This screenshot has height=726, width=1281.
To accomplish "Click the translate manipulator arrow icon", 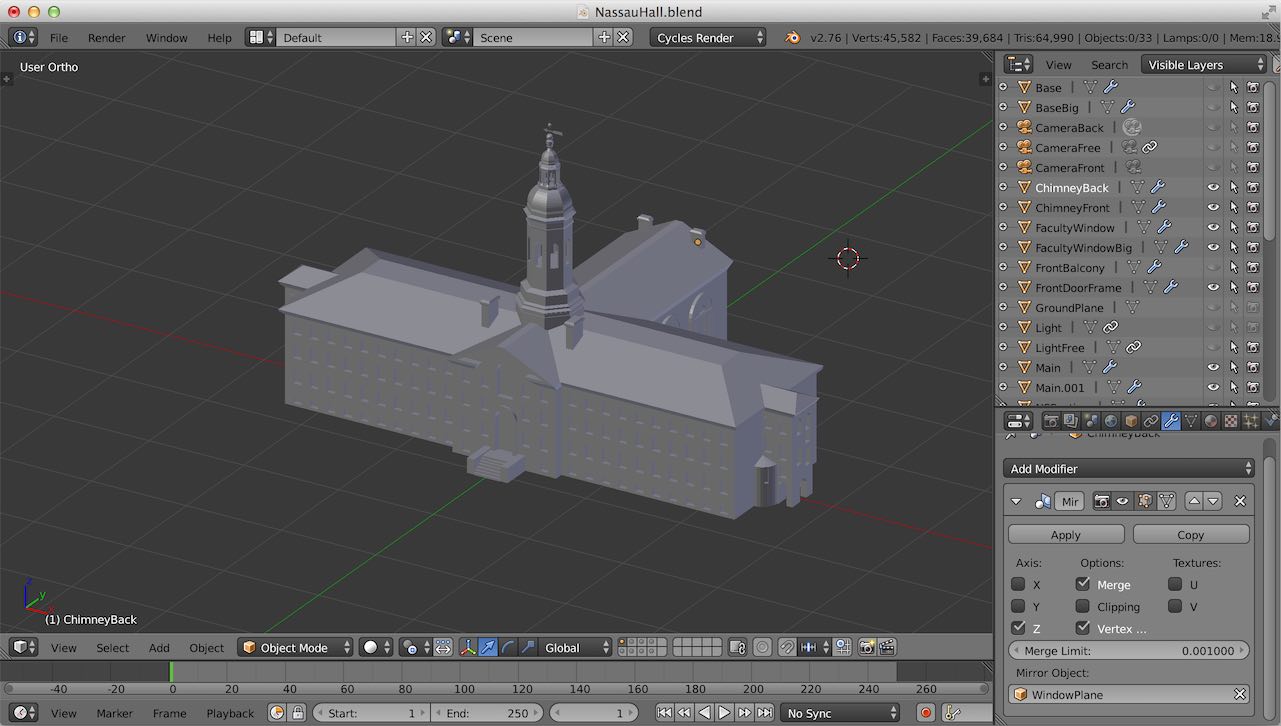I will tap(488, 647).
